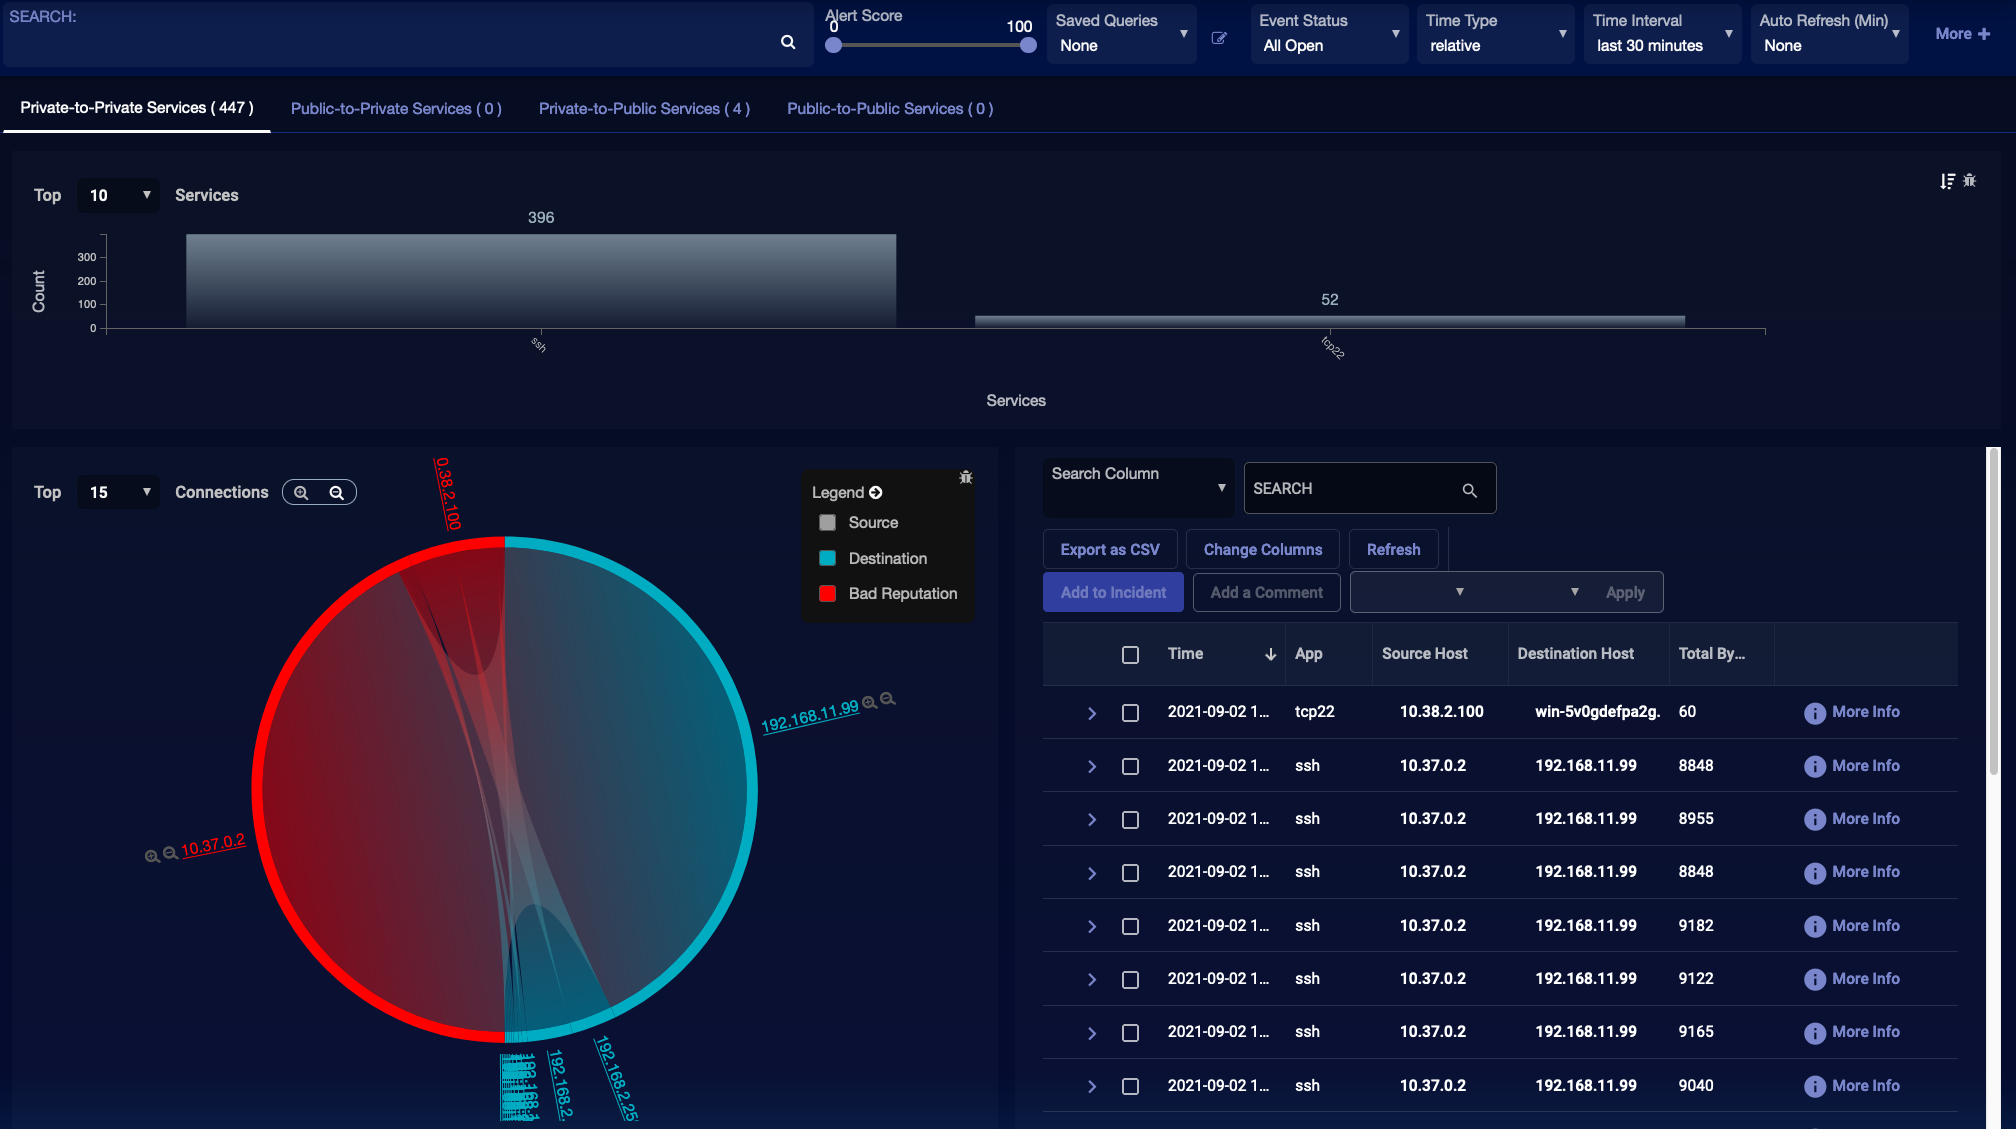The height and width of the screenshot is (1129, 2016).
Task: Check the box for the tcp22 row
Action: (1130, 713)
